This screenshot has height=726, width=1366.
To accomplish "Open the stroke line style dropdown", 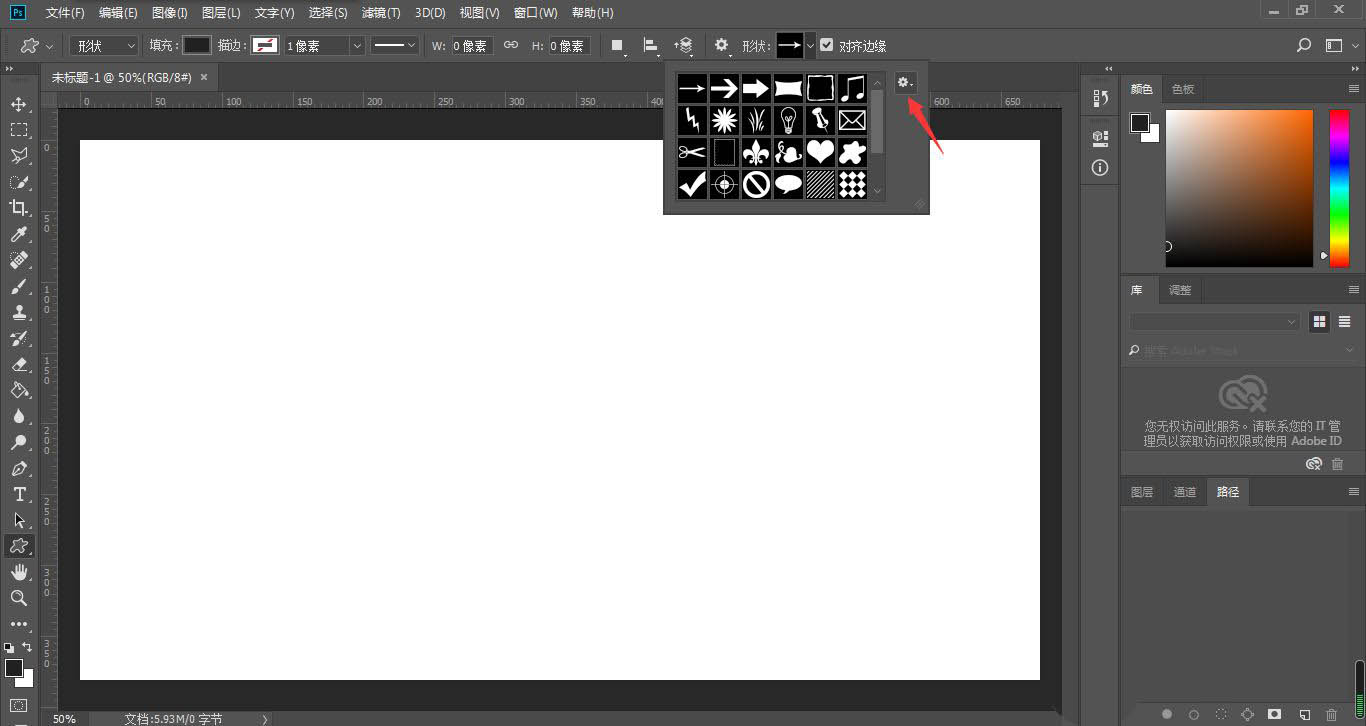I will pyautogui.click(x=394, y=45).
